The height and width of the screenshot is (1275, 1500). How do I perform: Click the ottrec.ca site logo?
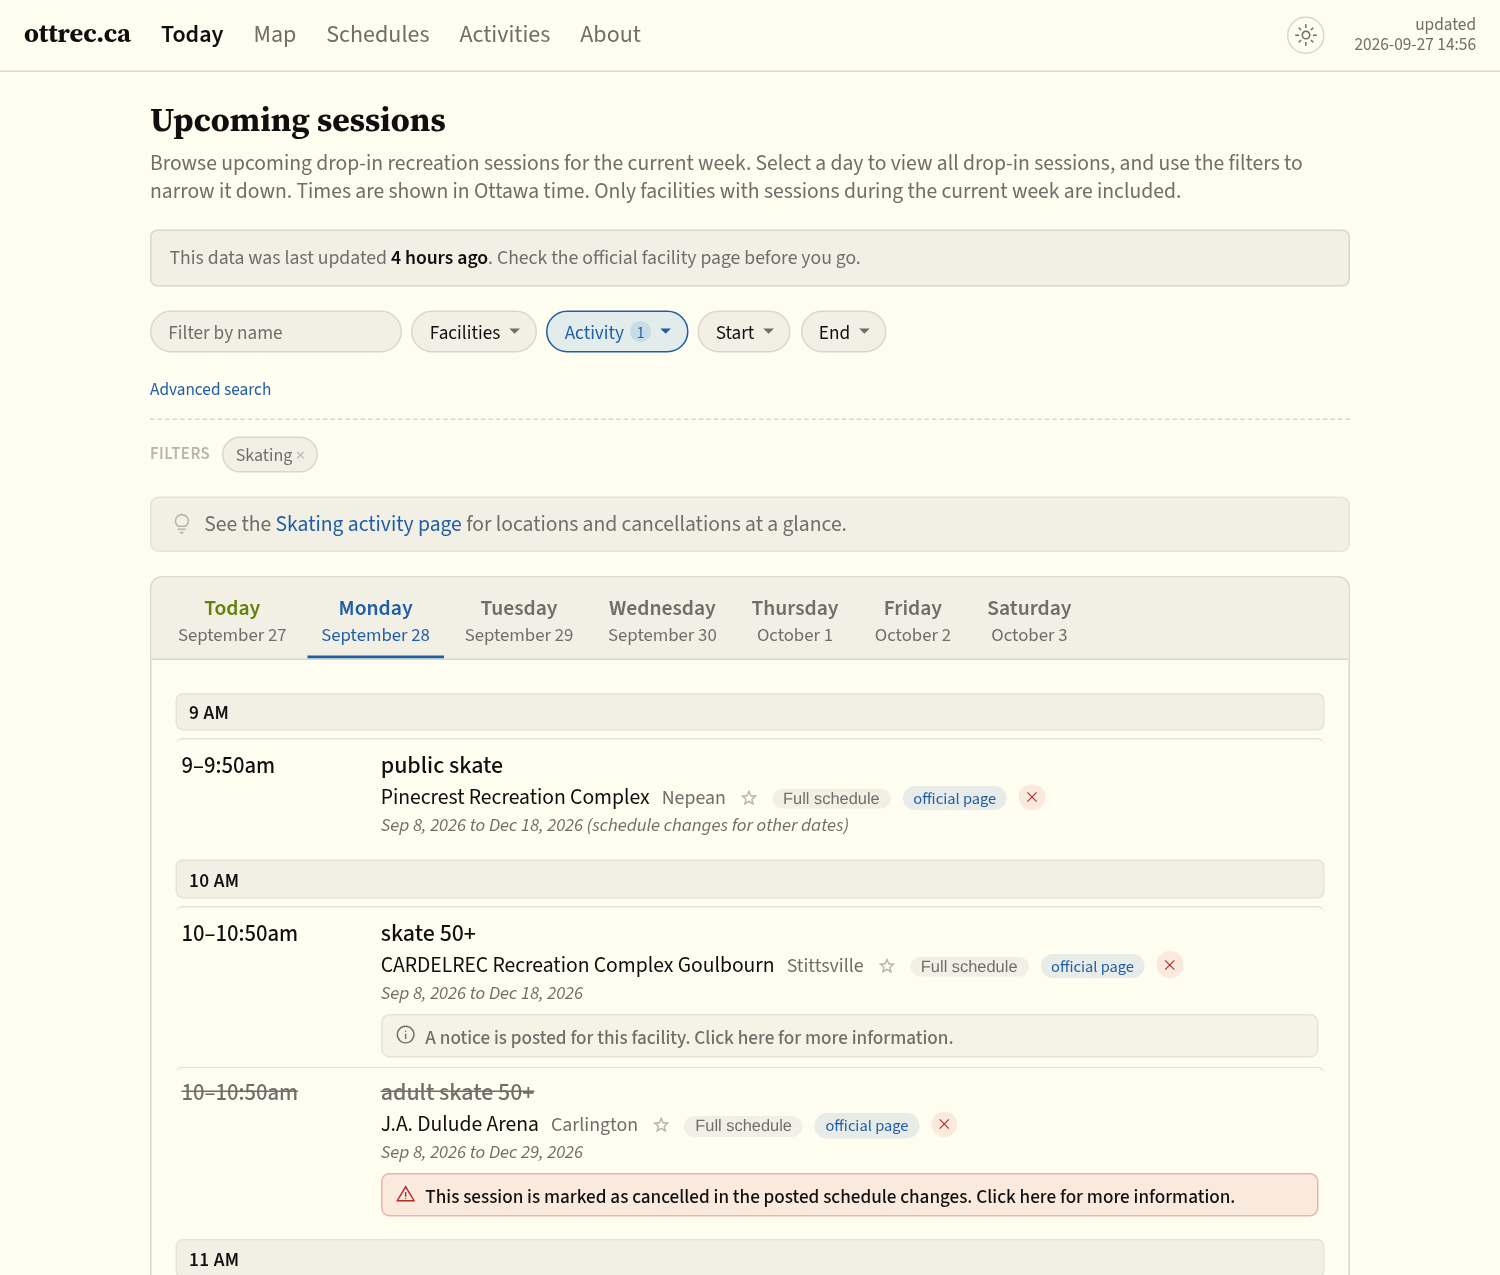(x=77, y=34)
